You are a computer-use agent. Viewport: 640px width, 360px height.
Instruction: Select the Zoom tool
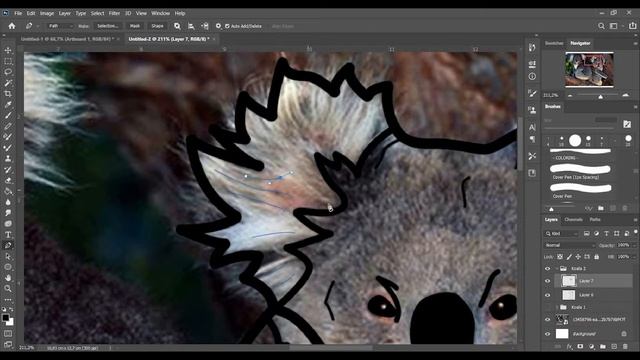click(x=8, y=289)
